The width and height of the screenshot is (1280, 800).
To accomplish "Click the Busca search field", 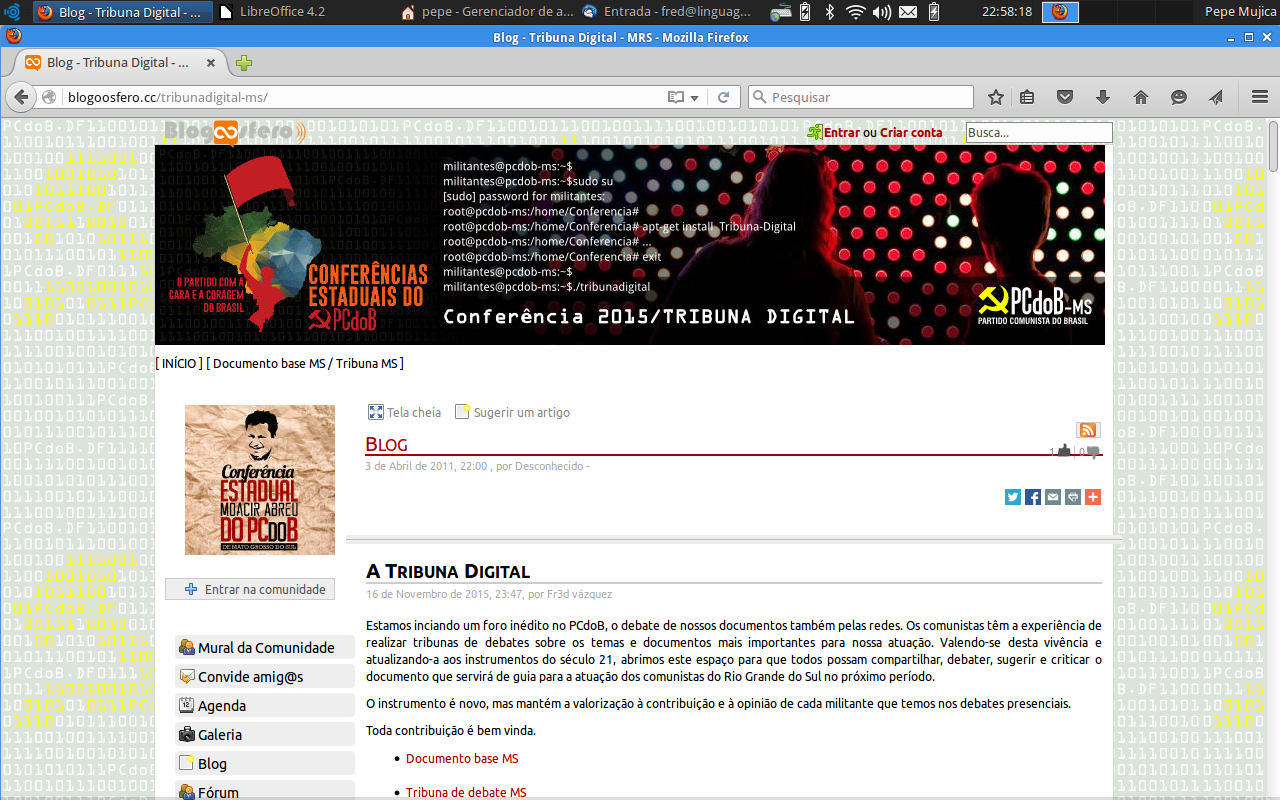I will click(x=1039, y=132).
